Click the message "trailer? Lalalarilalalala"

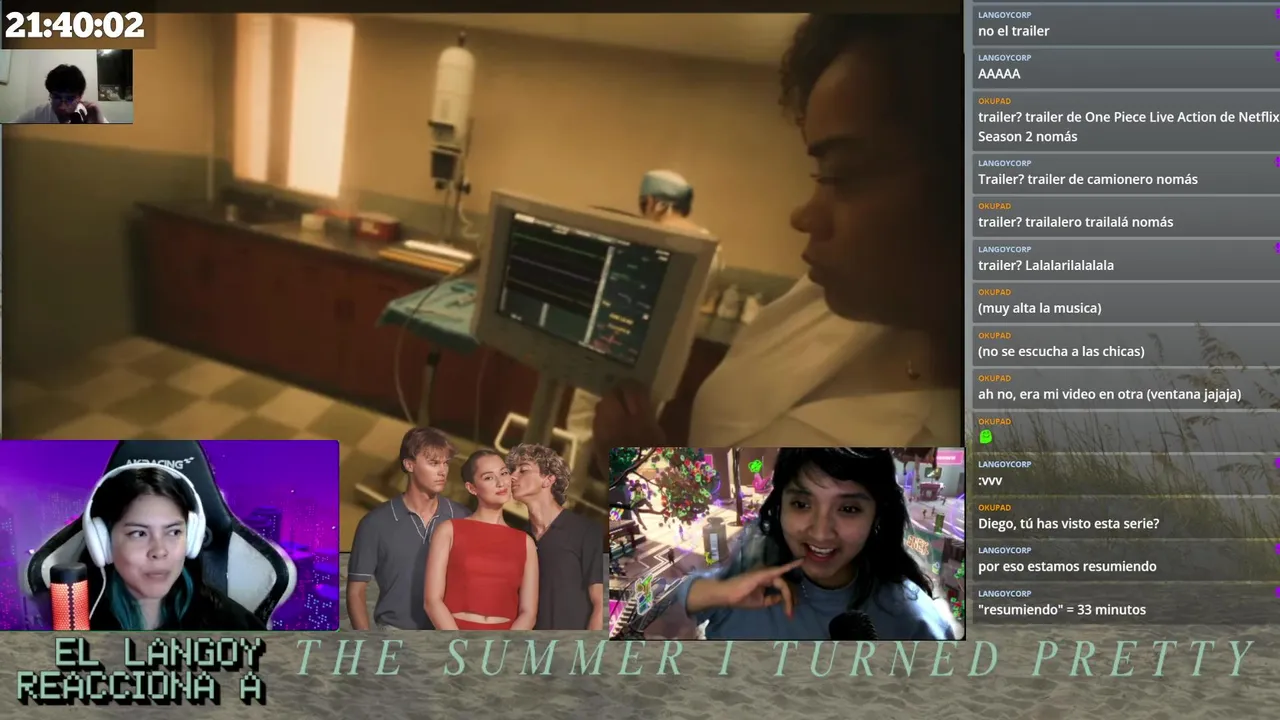click(1124, 259)
